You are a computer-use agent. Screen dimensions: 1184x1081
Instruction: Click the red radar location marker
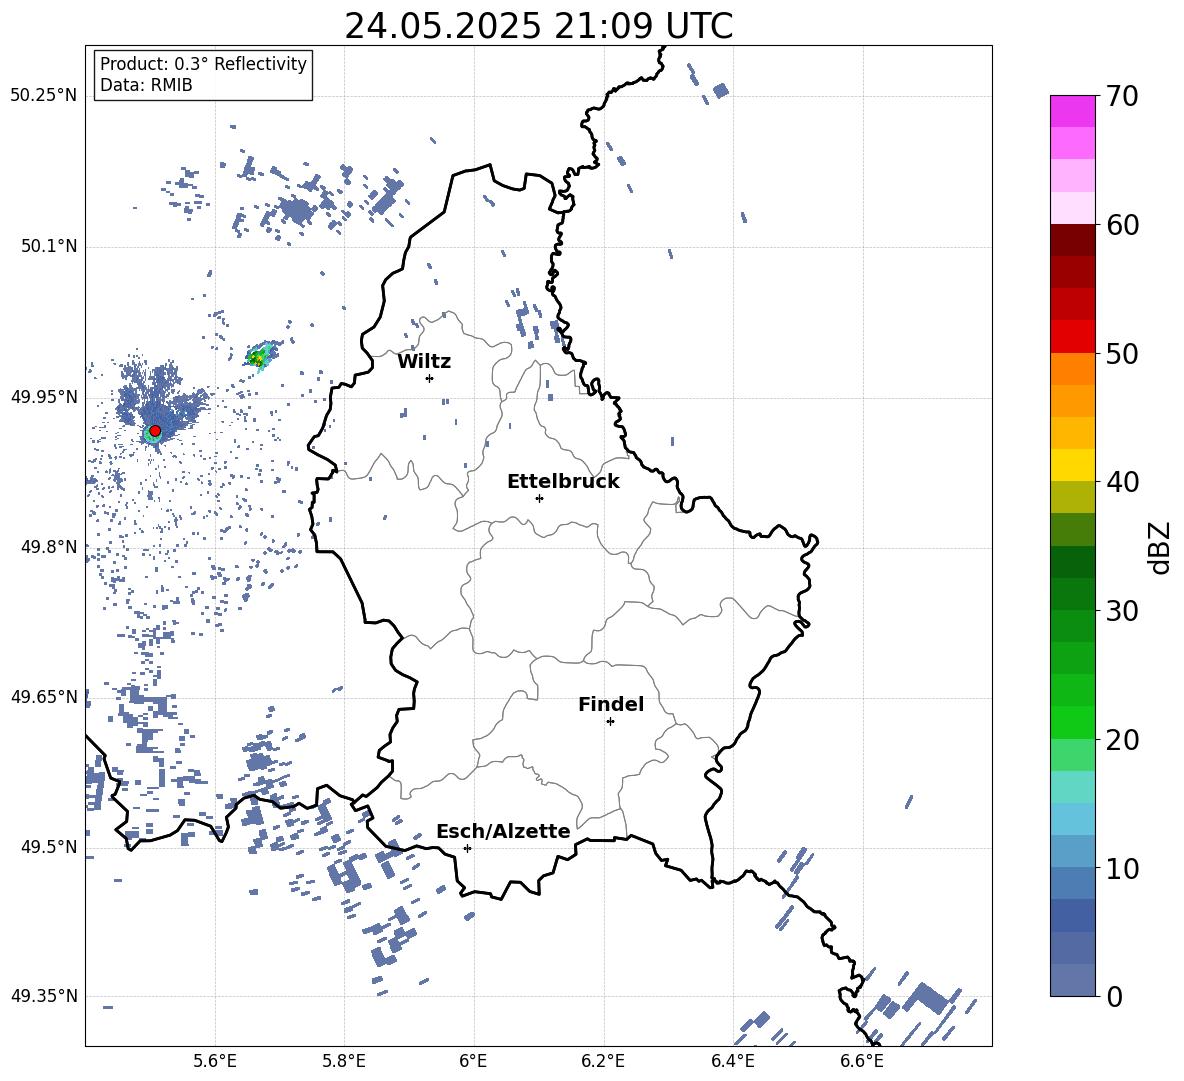(155, 430)
